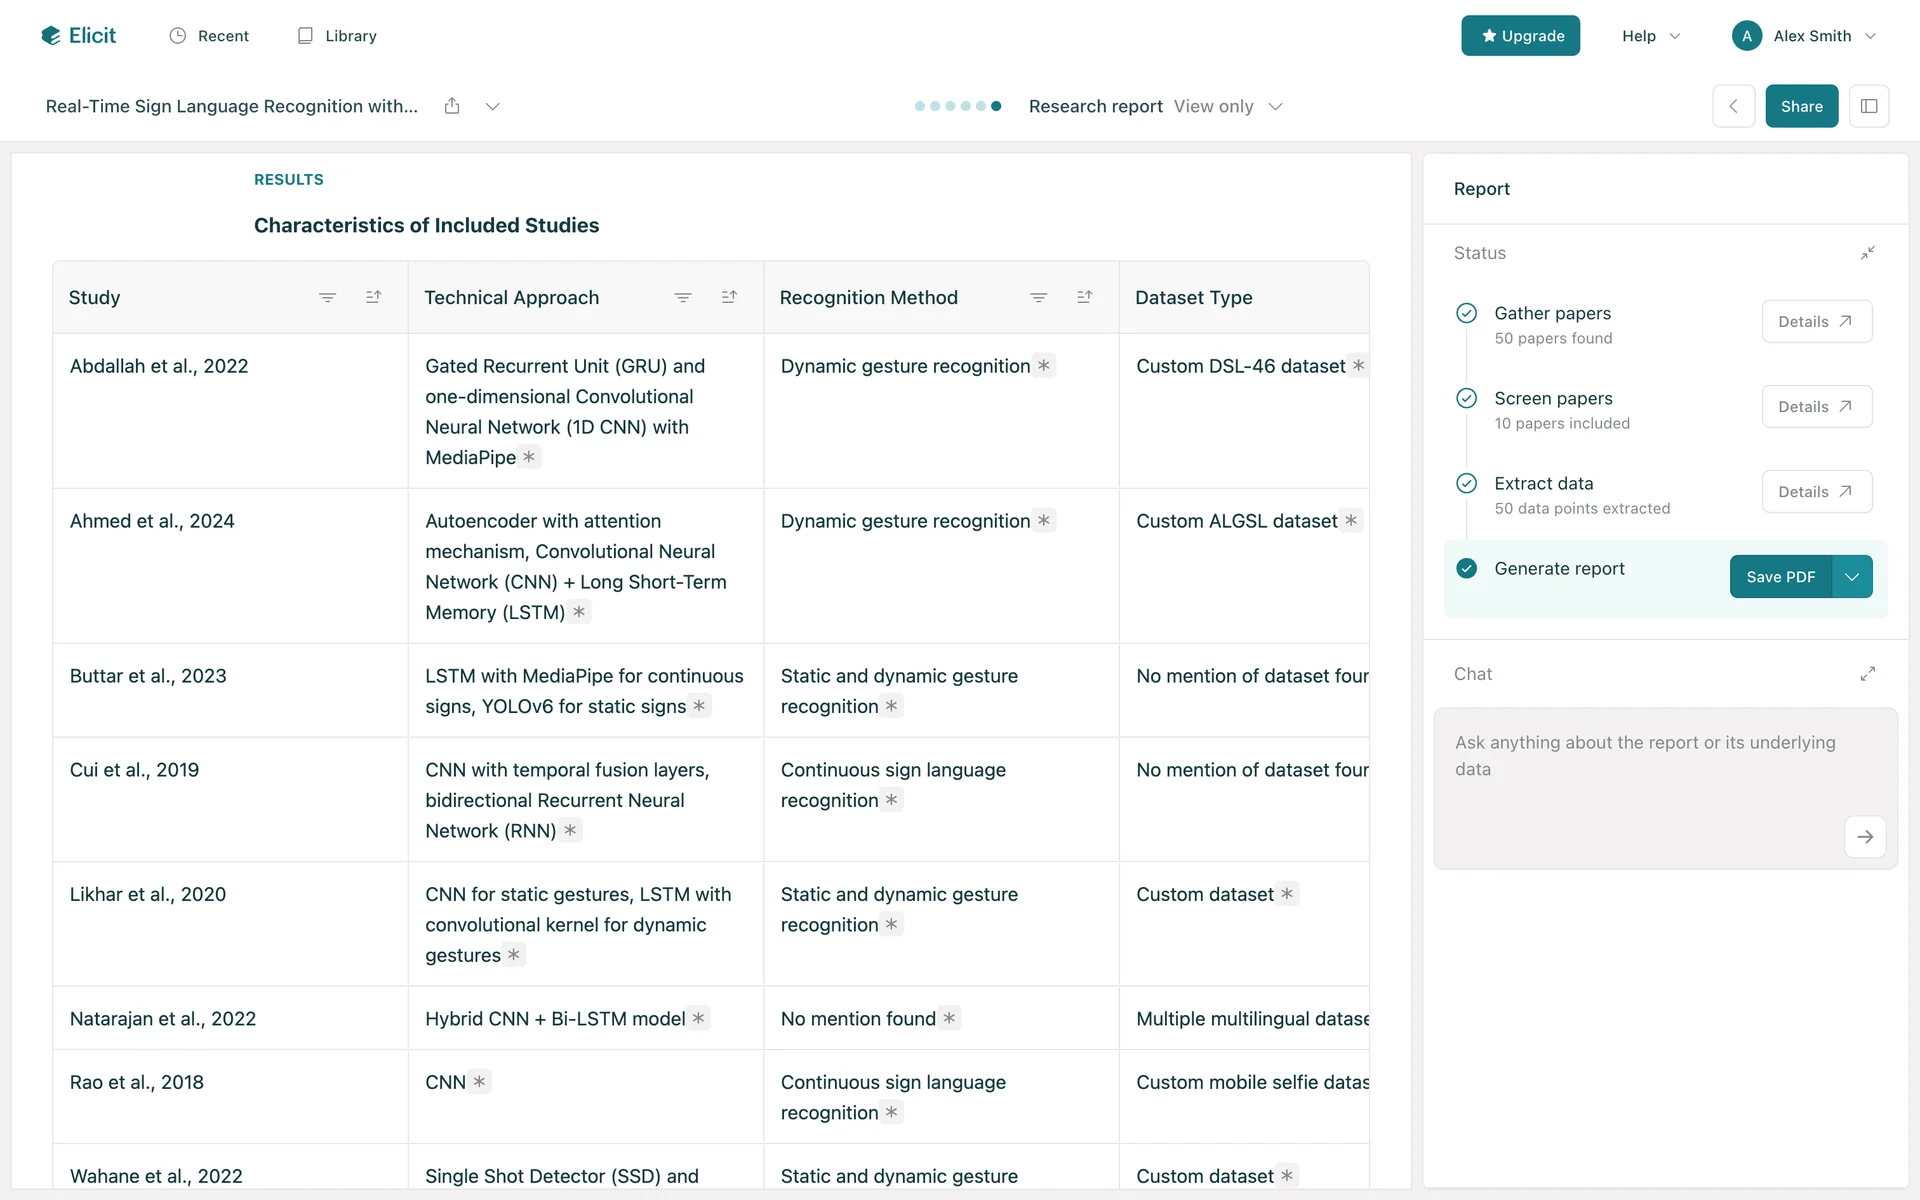Filter the Recognition Method column
This screenshot has height=1200, width=1920.
pyautogui.click(x=1038, y=298)
